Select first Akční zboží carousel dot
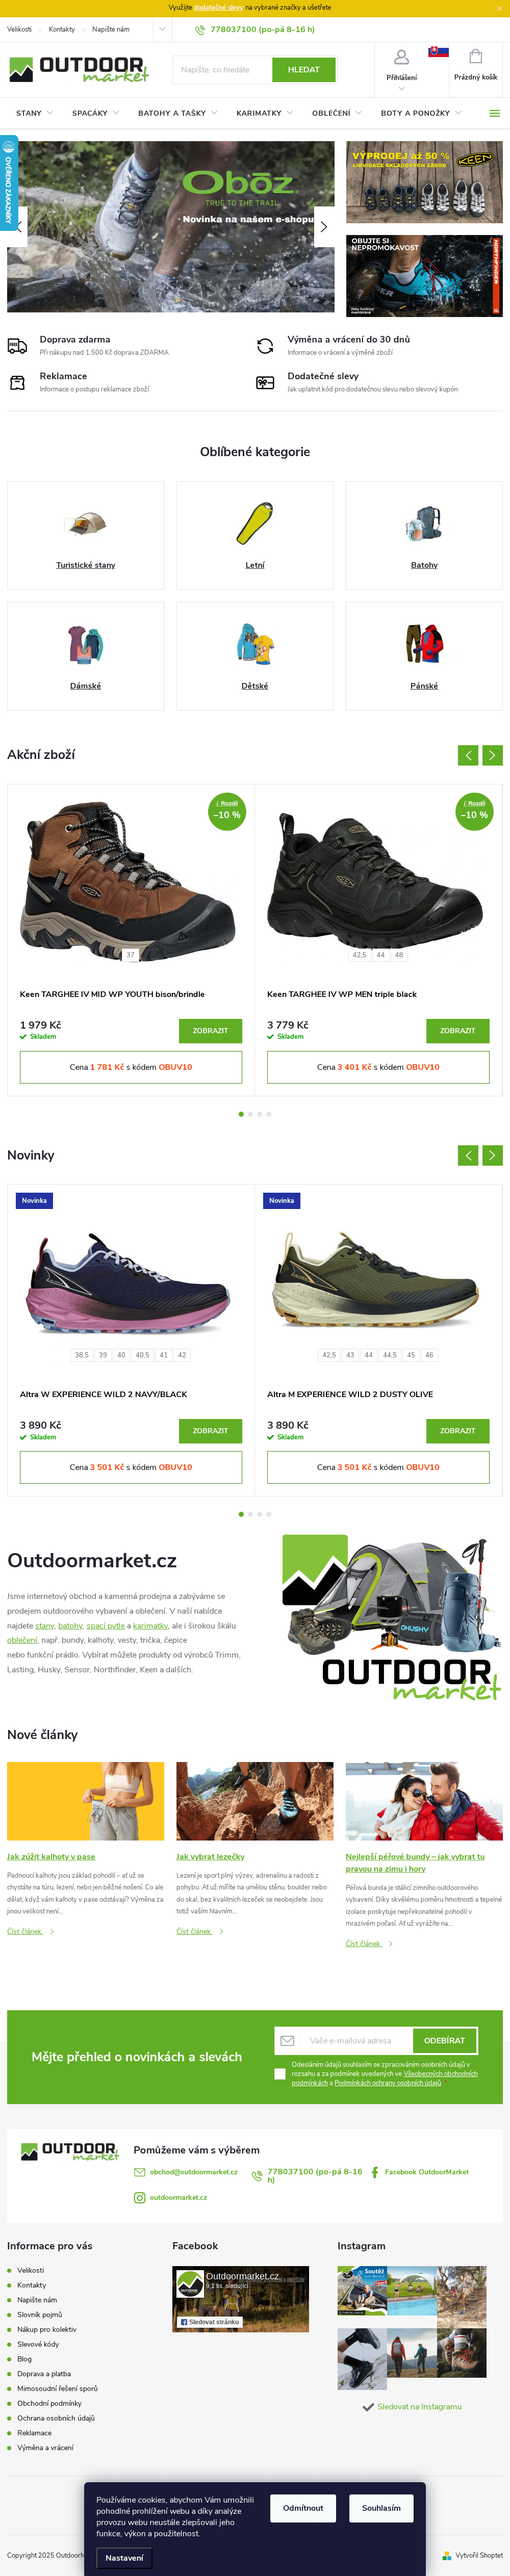510x2576 pixels. [241, 1114]
